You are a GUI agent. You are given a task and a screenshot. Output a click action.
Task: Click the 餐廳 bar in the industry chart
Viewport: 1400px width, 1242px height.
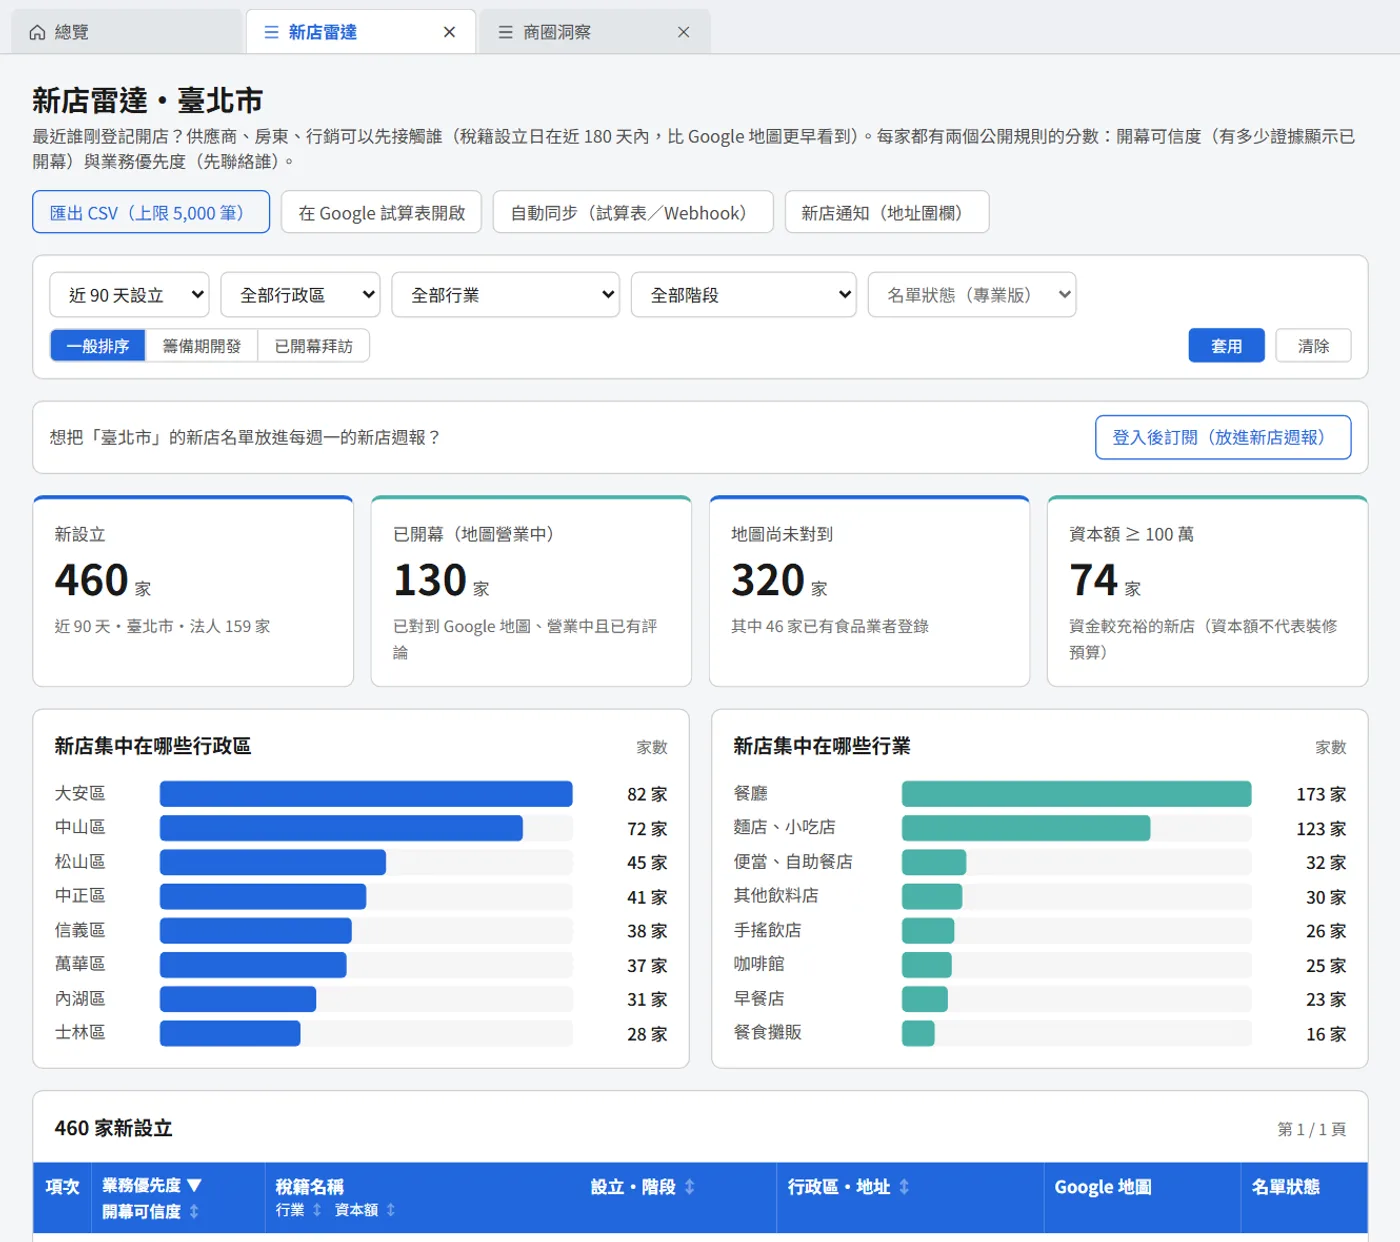tap(1076, 794)
